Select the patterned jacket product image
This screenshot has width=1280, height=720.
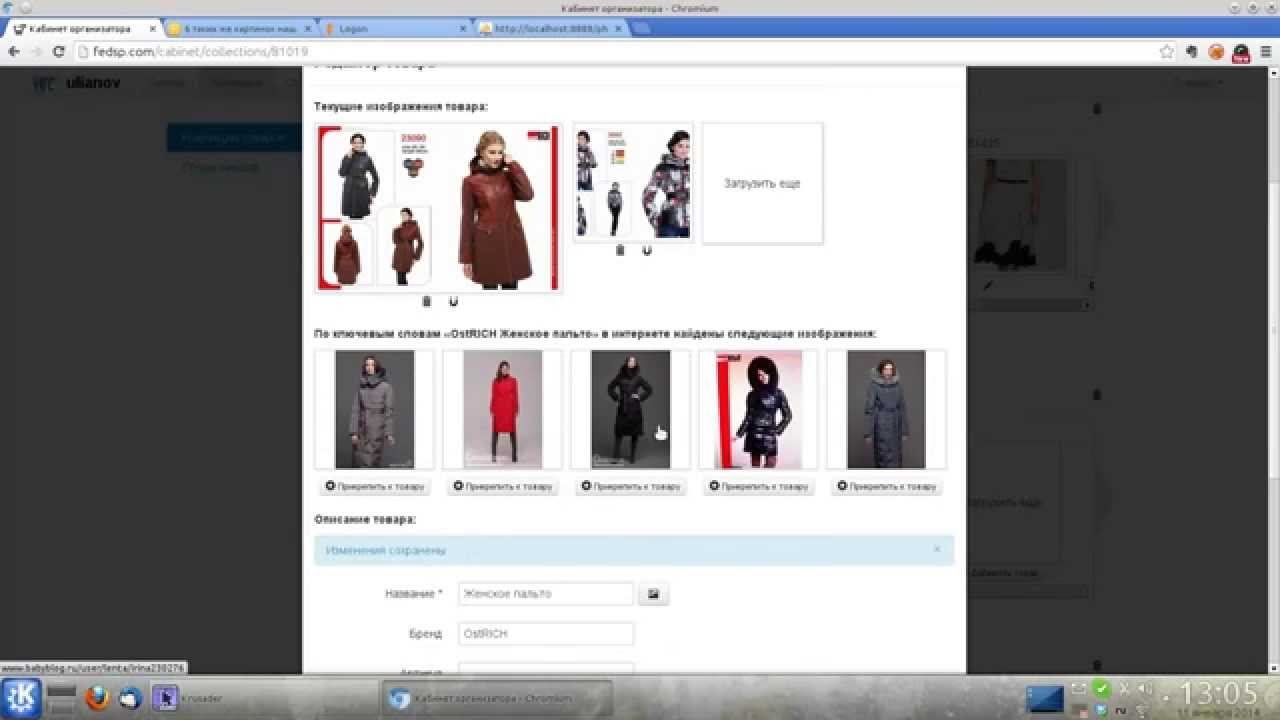tap(633, 183)
